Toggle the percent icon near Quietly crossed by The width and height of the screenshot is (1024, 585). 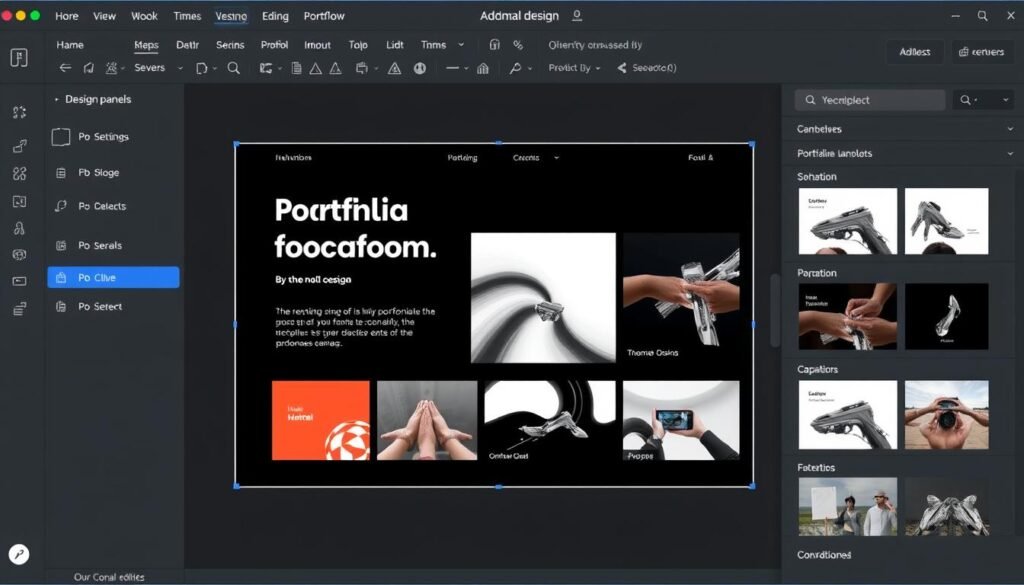tap(517, 45)
